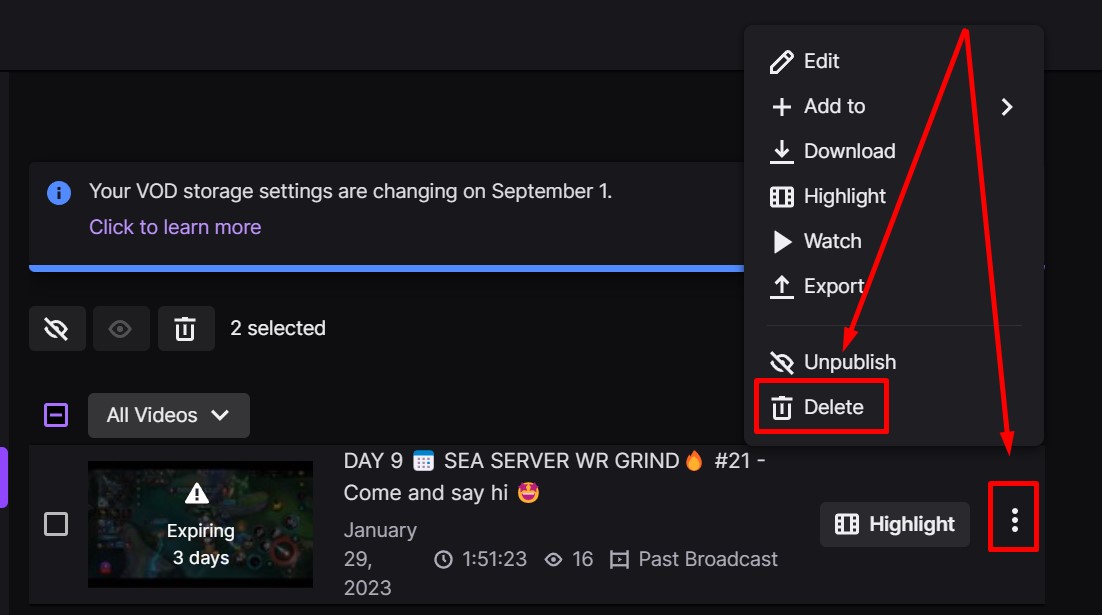Viewport: 1102px width, 615px height.
Task: Open the Click to learn more link
Action: tap(175, 227)
